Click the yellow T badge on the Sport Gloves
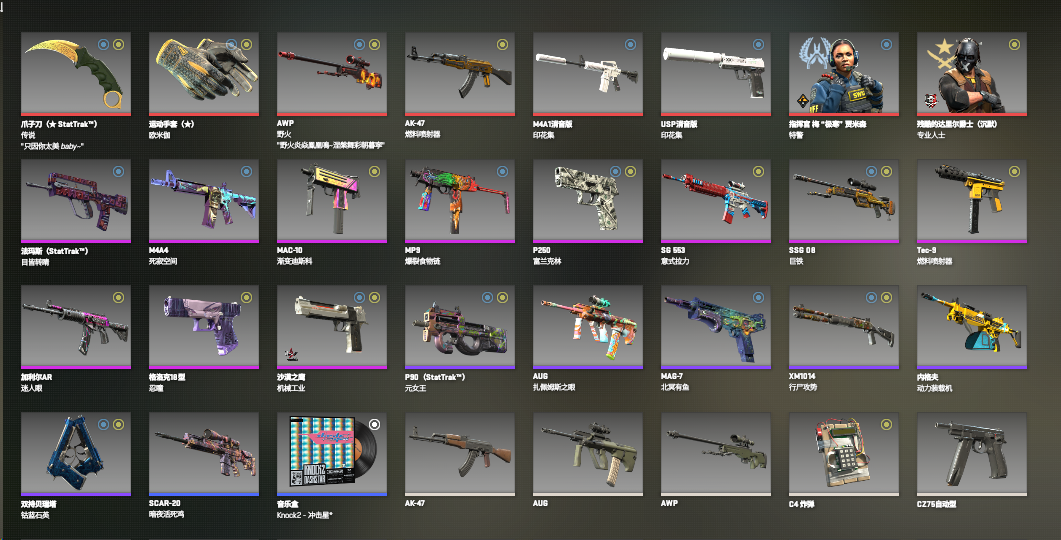The width and height of the screenshot is (1061, 540). click(x=246, y=45)
